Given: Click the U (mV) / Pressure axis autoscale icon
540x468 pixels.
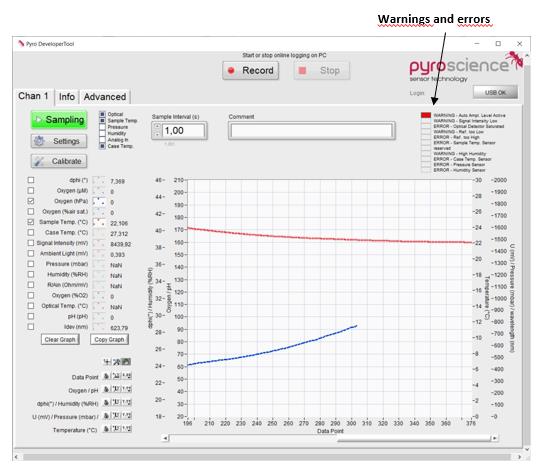Looking at the screenshot, I should (x=116, y=416).
